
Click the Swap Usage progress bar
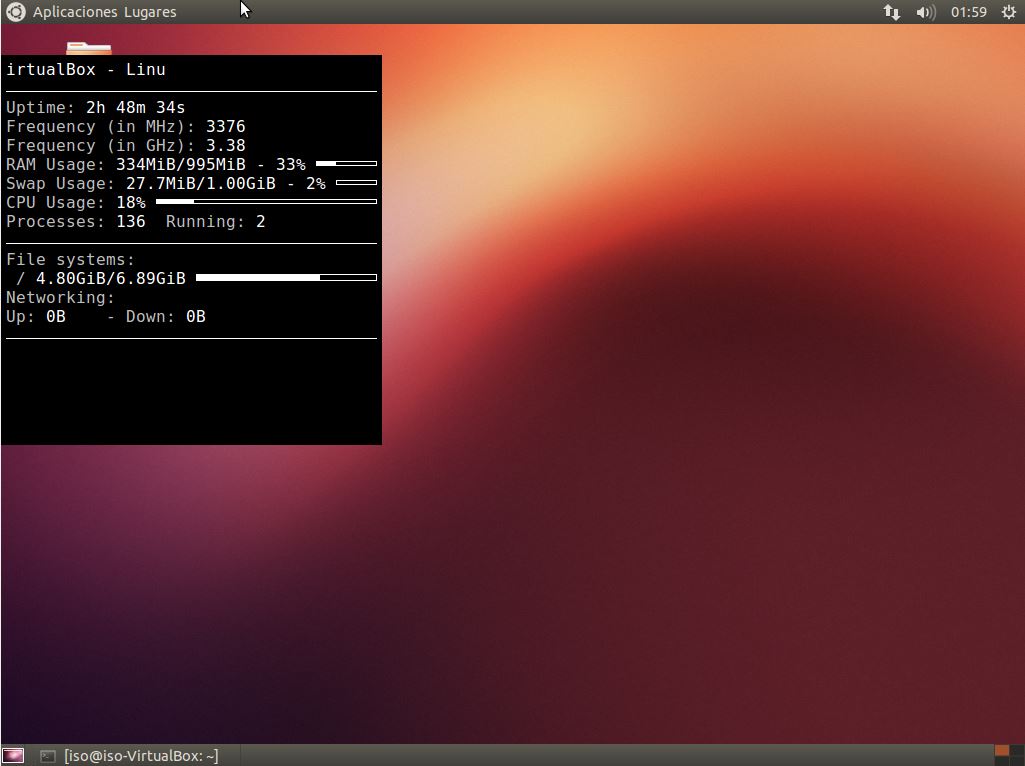click(356, 182)
